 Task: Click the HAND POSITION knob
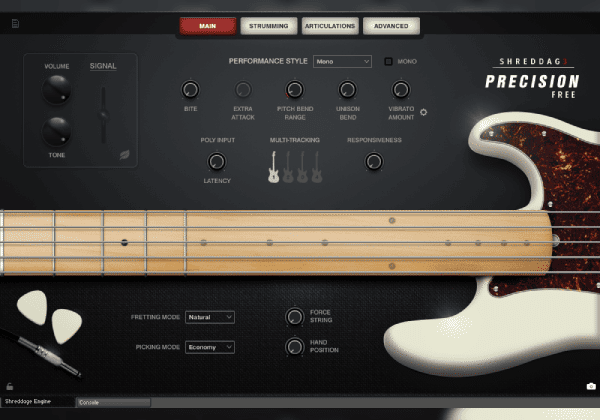294,347
